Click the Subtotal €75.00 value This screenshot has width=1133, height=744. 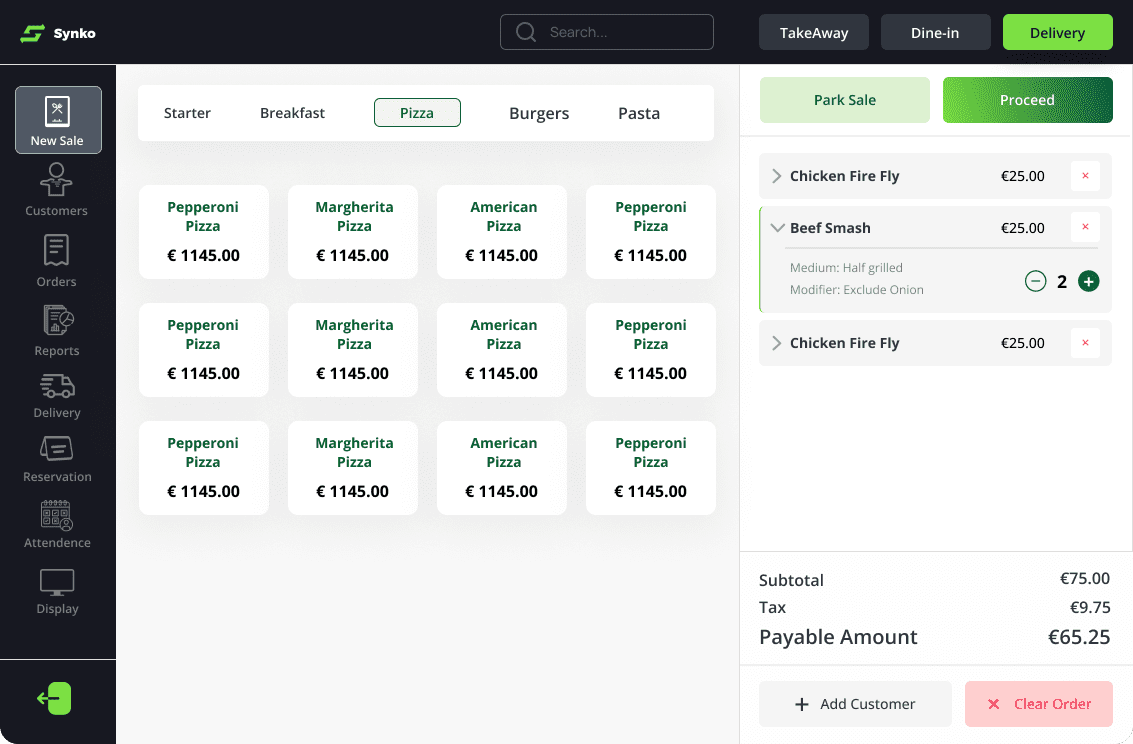(x=1085, y=579)
